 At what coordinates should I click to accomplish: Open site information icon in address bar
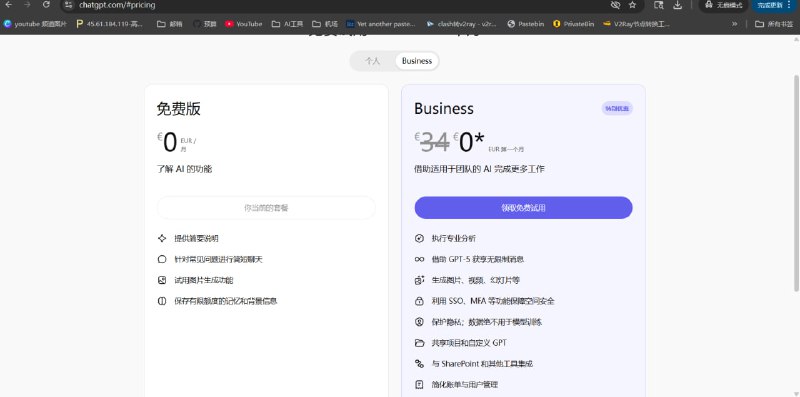click(x=69, y=5)
